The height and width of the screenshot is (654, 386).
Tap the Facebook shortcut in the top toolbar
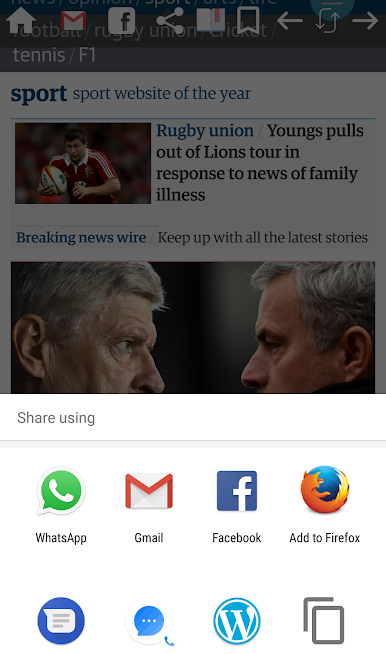(121, 20)
